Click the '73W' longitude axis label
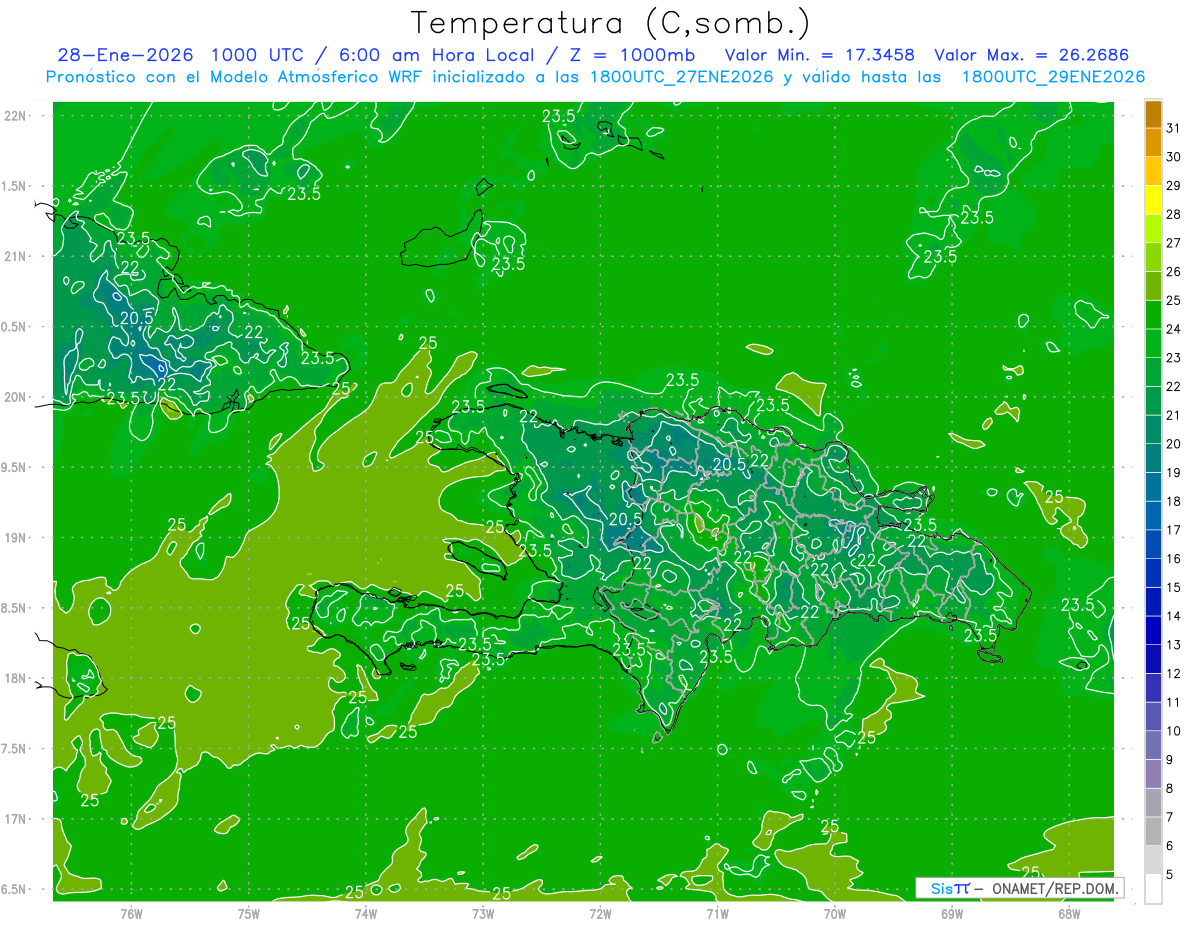 [x=483, y=914]
